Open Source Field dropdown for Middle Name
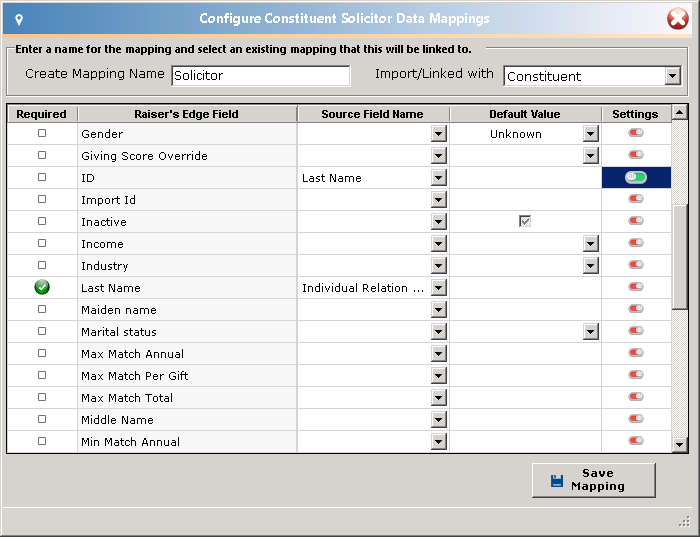Screen dimensions: 700x537 click(x=439, y=420)
